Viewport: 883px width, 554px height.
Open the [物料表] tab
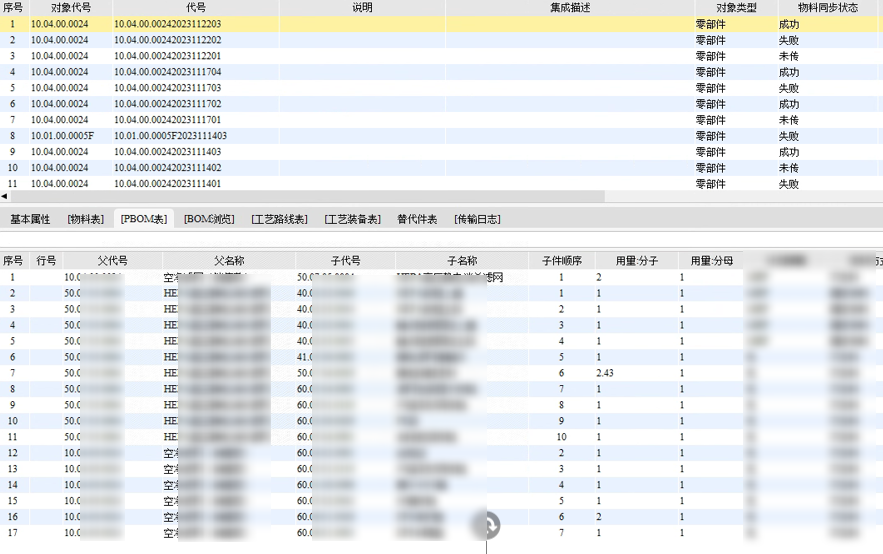[x=86, y=219]
